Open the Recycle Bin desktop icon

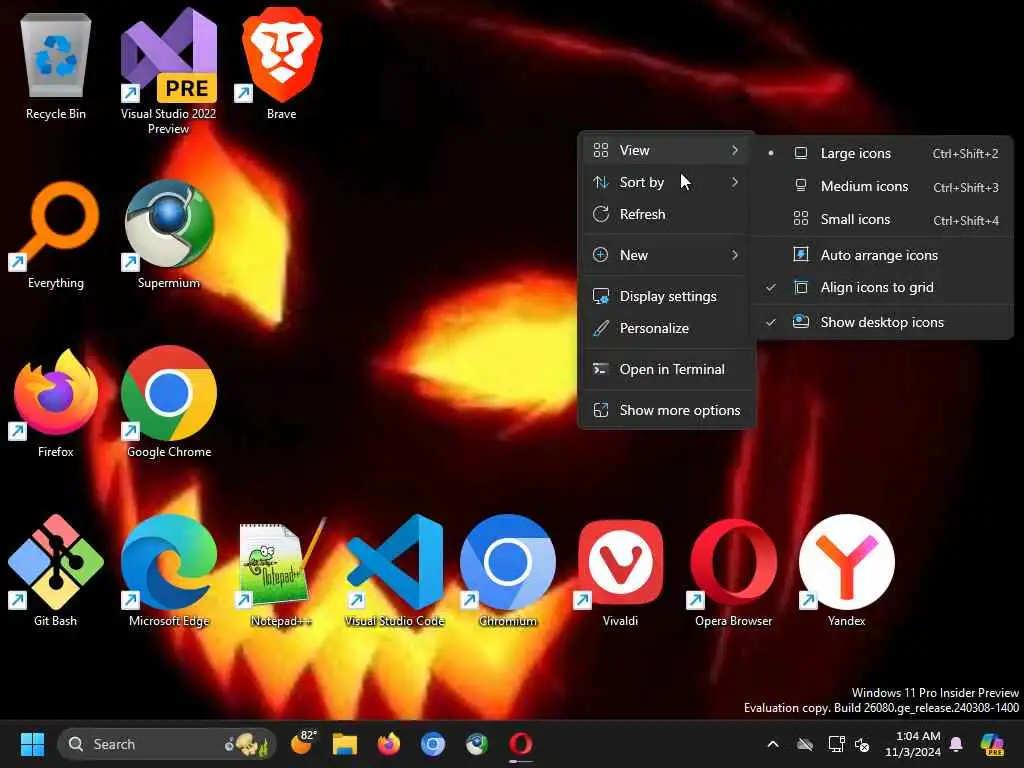[56, 66]
